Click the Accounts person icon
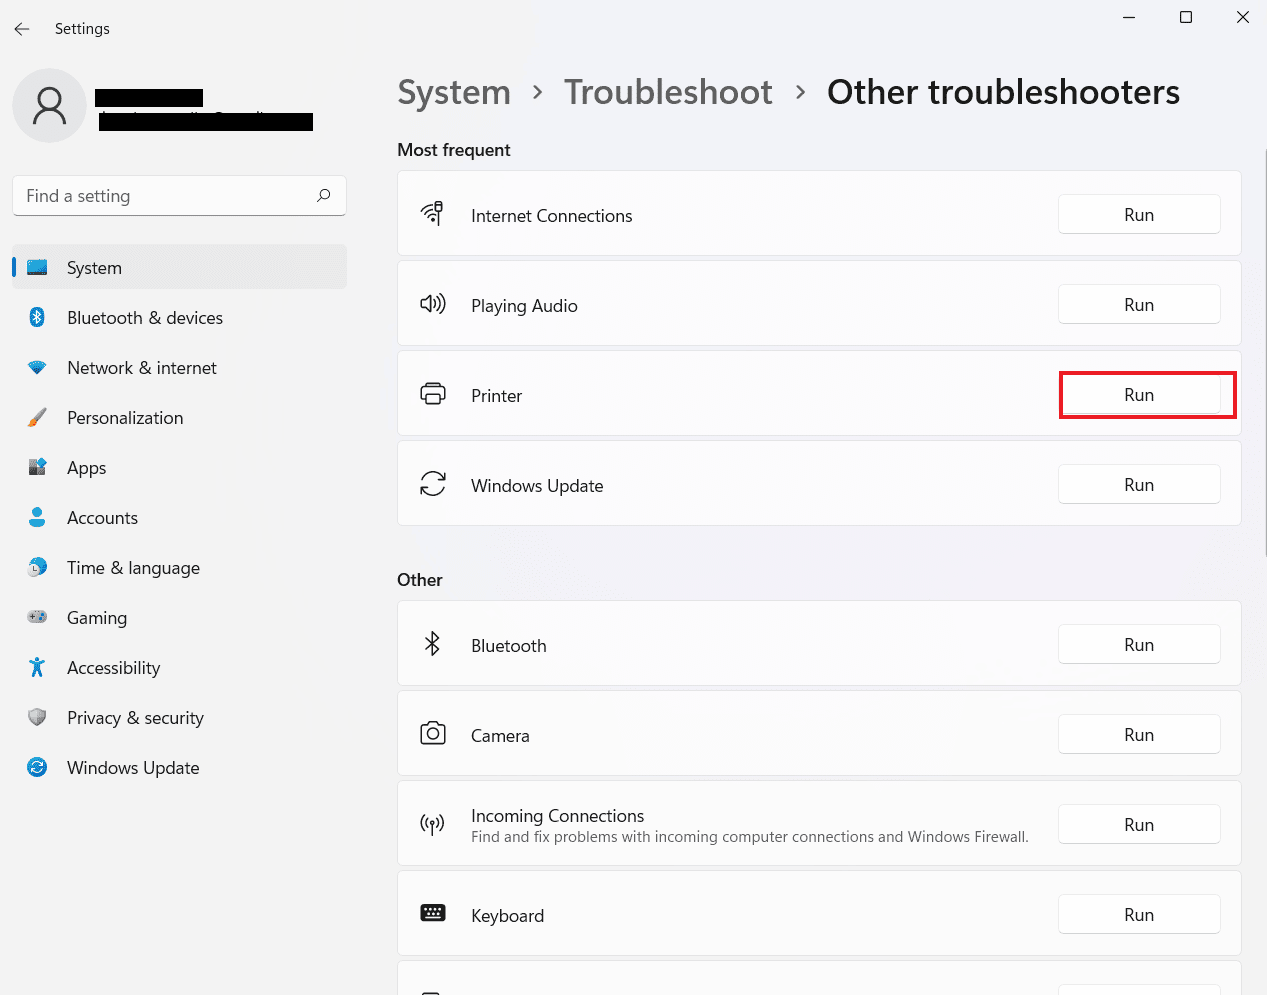The height and width of the screenshot is (995, 1267). (37, 517)
